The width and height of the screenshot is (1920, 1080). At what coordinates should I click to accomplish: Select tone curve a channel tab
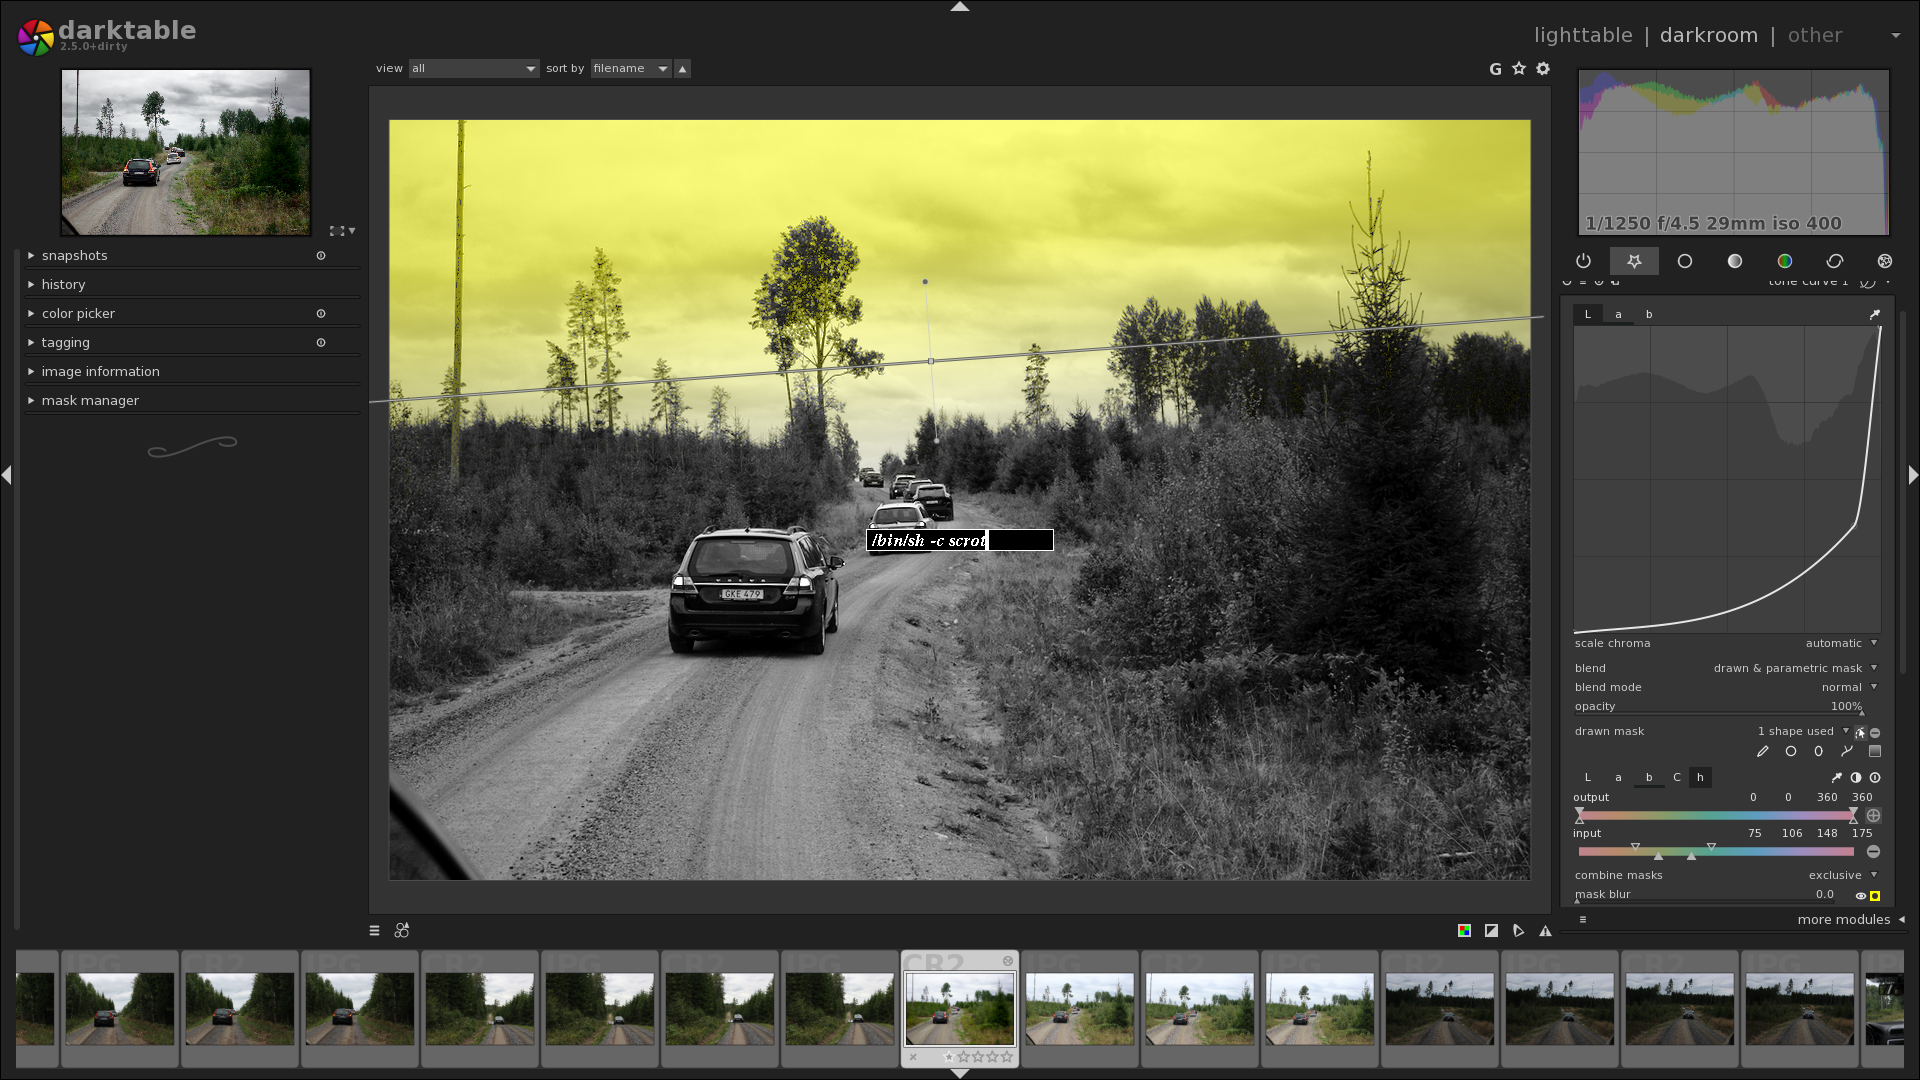tap(1619, 315)
